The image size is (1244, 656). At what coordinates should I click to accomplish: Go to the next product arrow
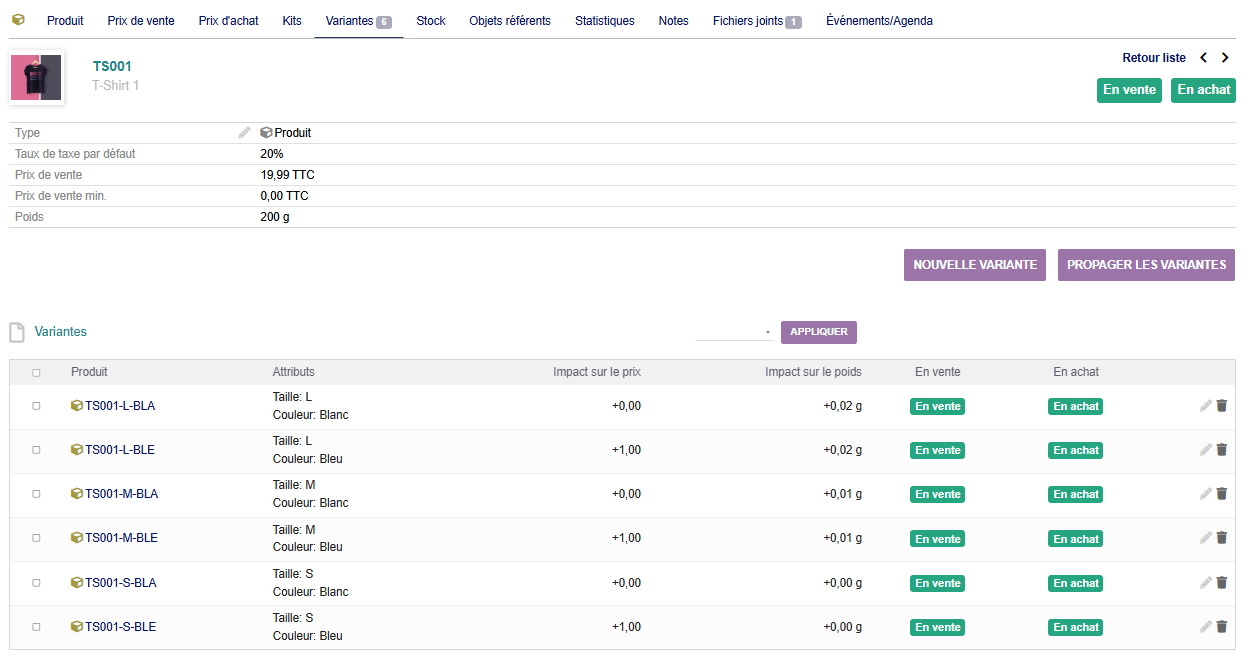coord(1225,58)
